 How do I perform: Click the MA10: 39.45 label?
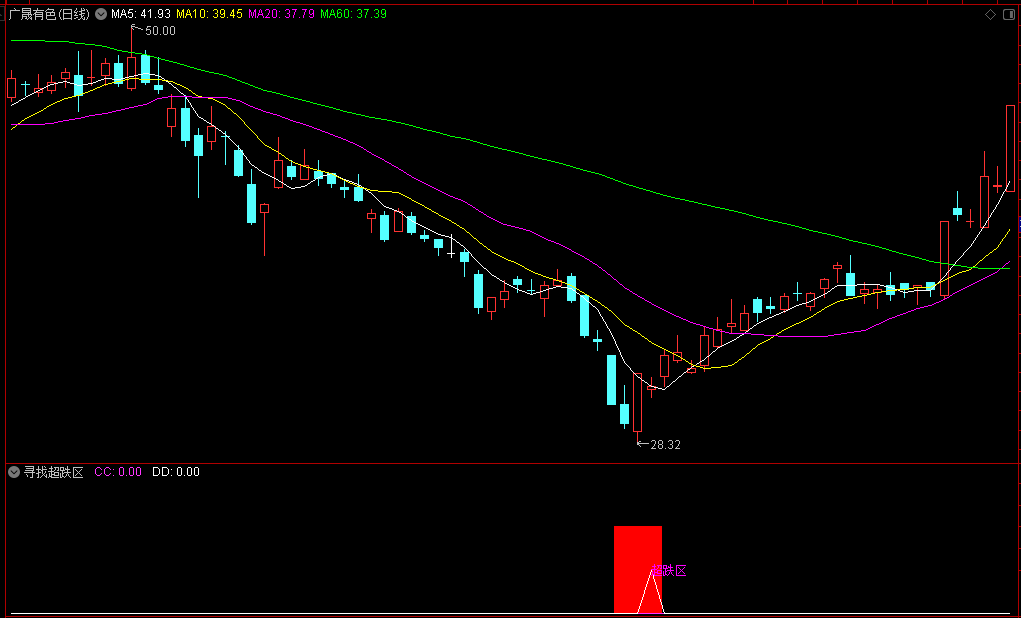[x=210, y=14]
